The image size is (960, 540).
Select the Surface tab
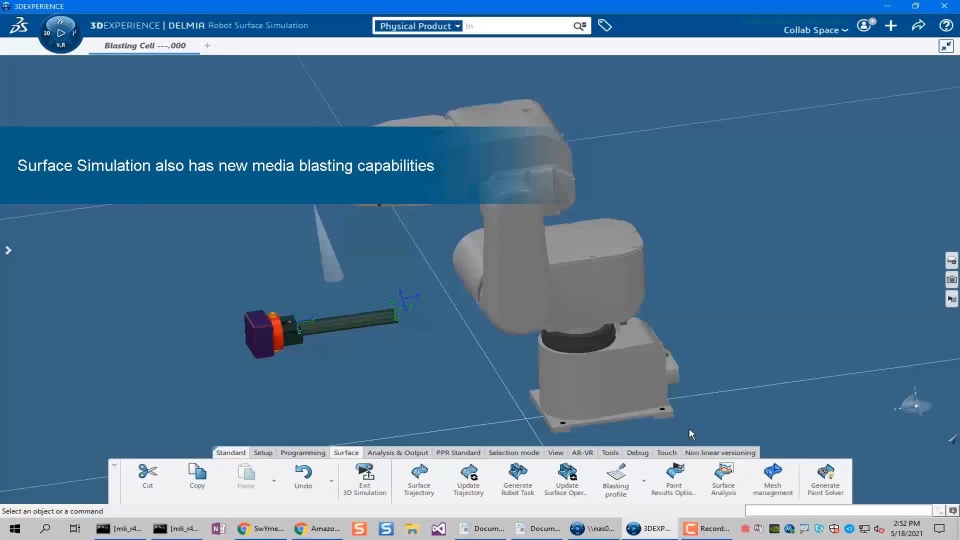(346, 452)
